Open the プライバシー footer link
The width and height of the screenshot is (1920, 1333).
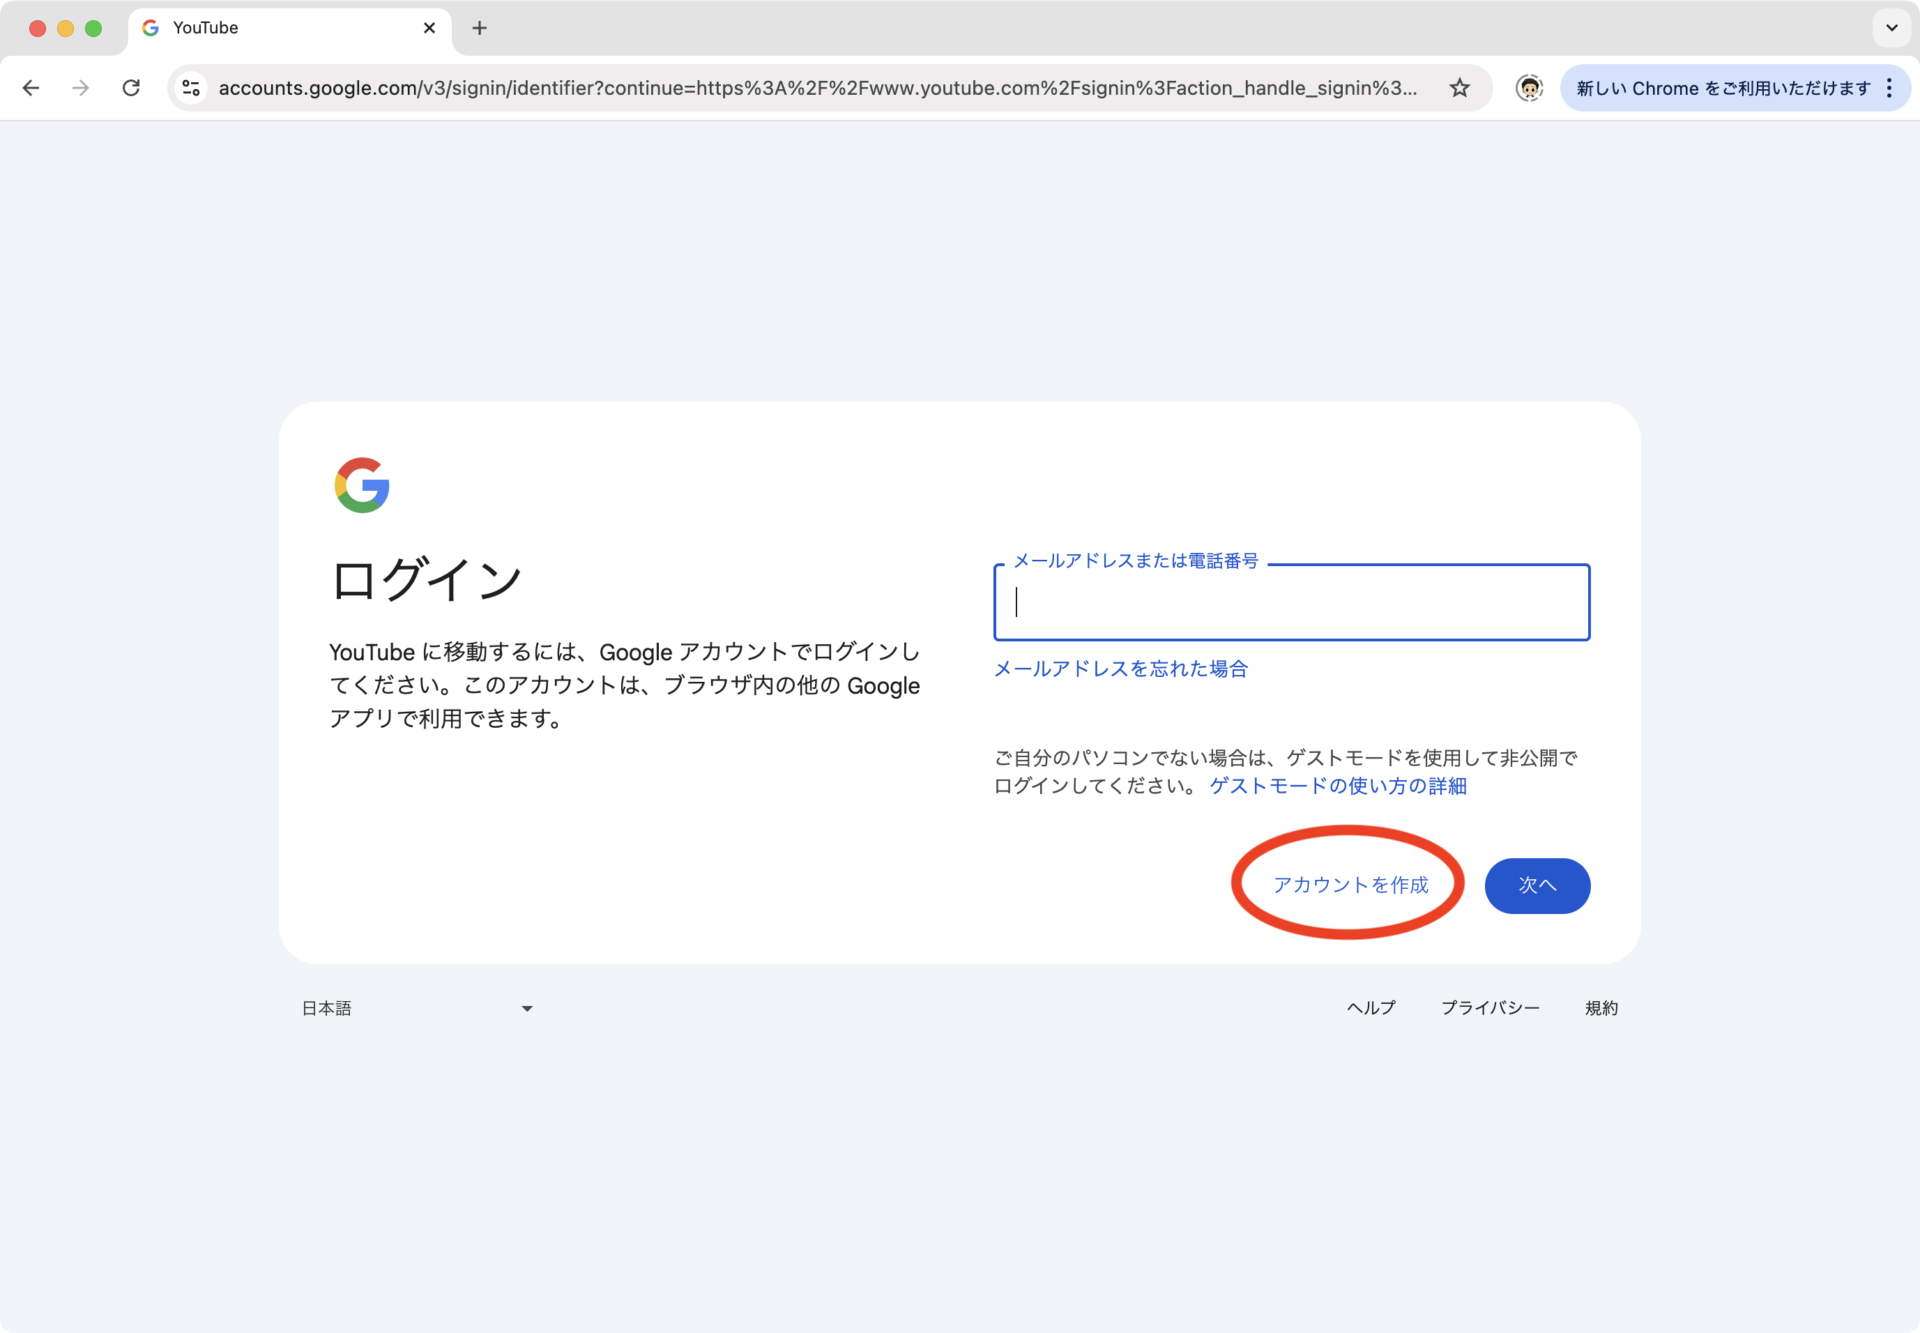1490,1008
